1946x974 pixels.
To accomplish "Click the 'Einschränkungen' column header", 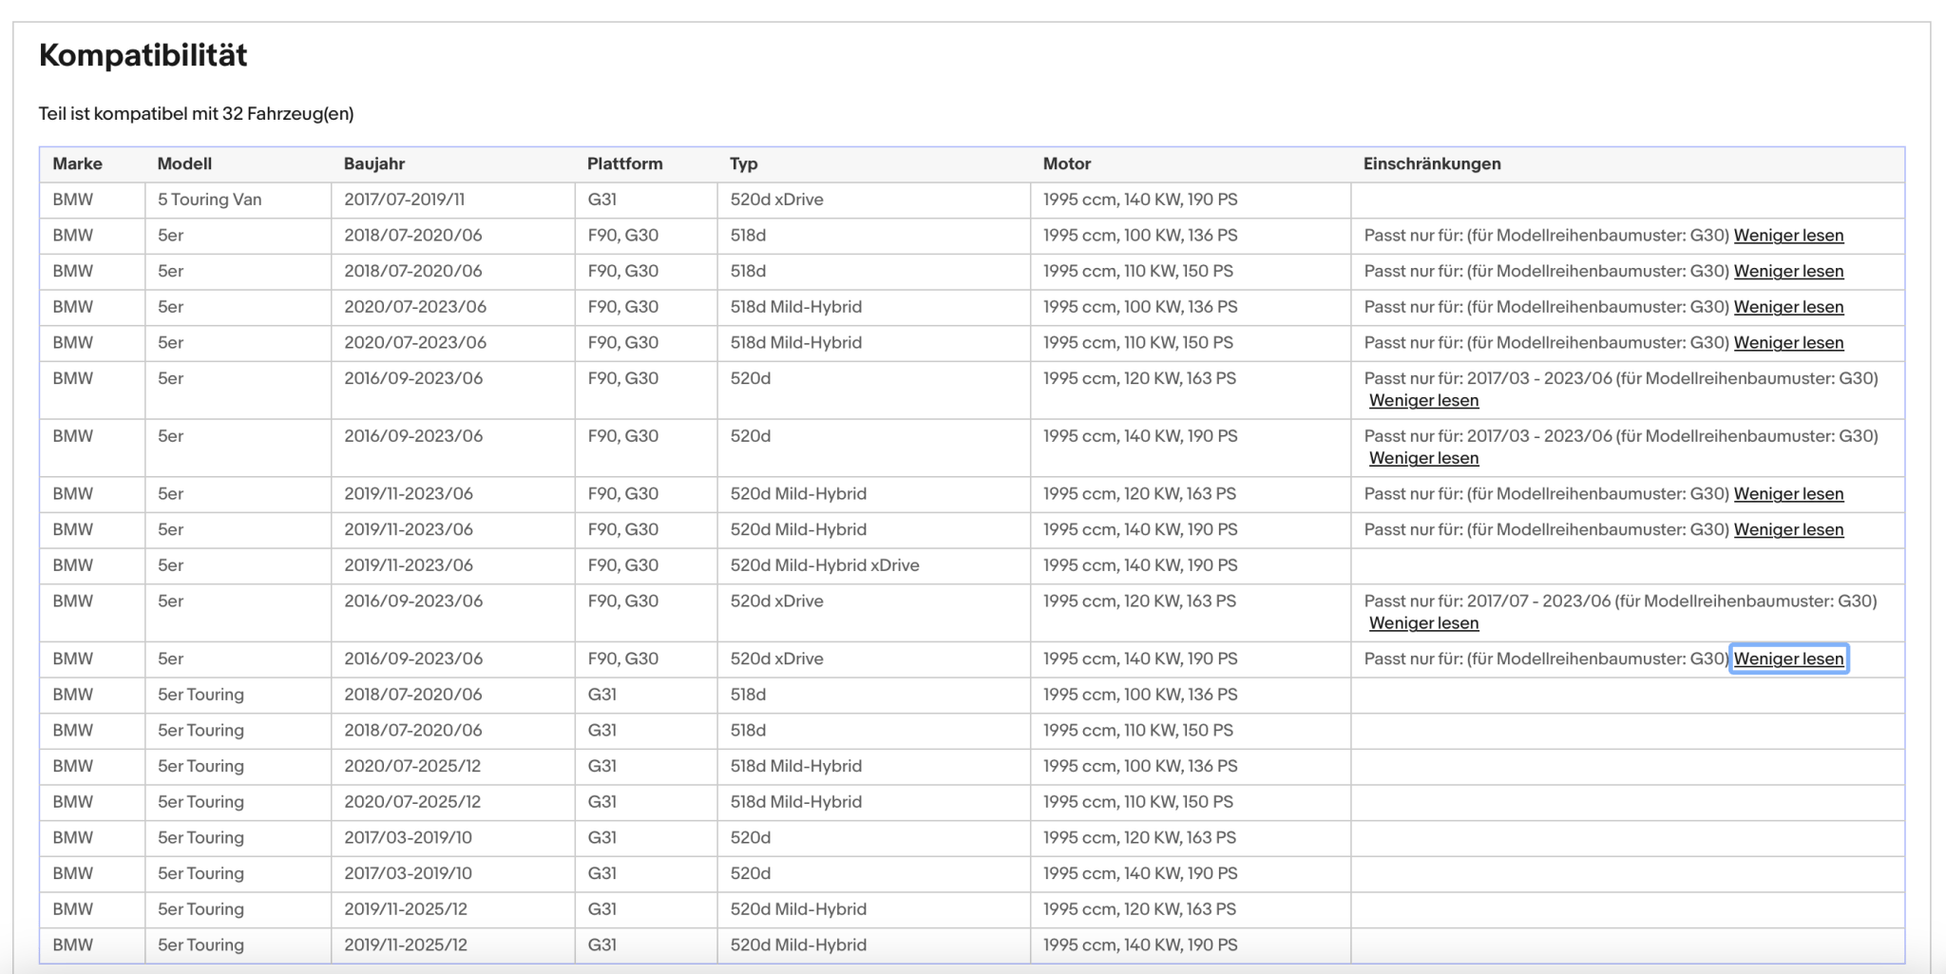I will 1431,164.
